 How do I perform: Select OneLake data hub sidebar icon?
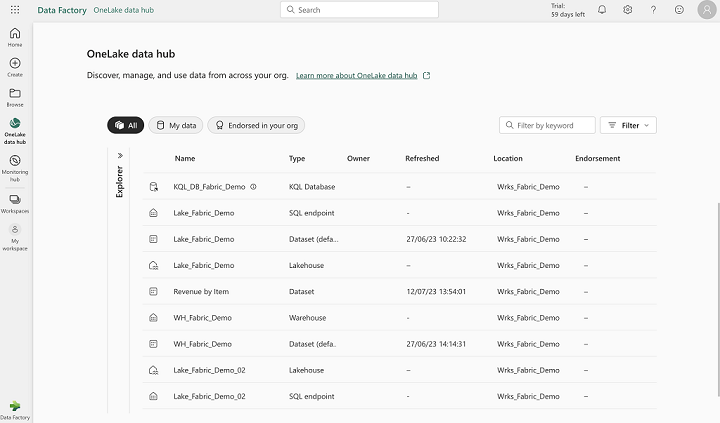(15, 130)
